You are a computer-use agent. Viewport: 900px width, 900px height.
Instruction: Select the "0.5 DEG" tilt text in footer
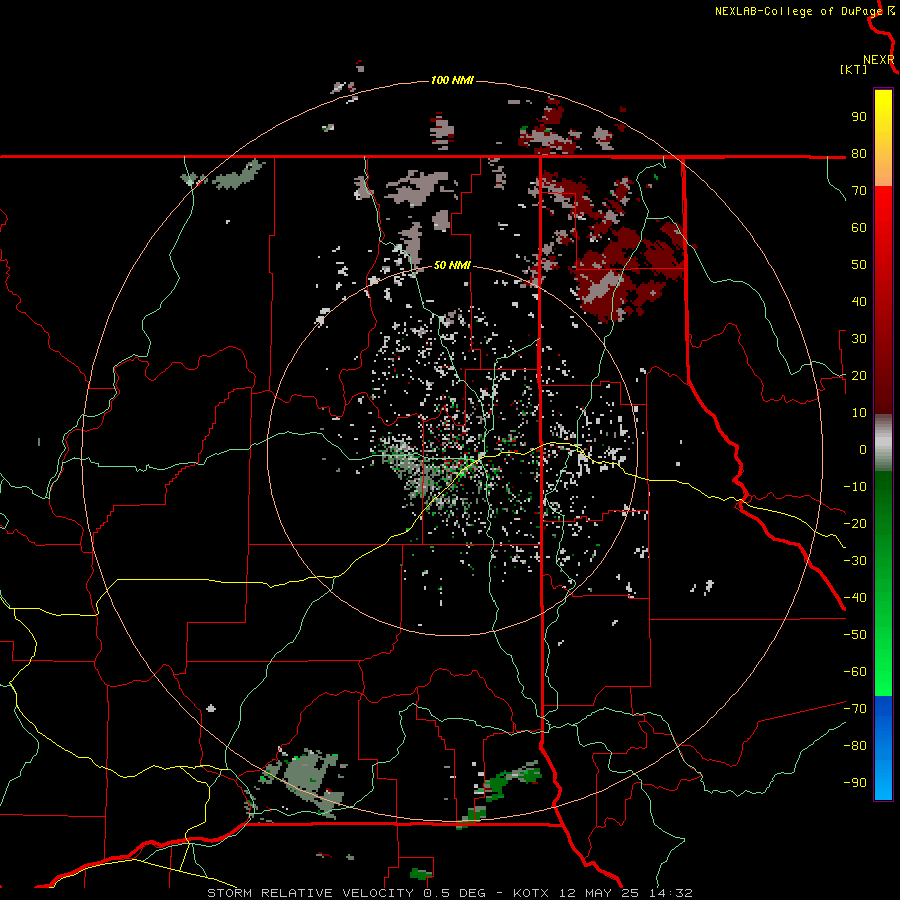pyautogui.click(x=455, y=893)
